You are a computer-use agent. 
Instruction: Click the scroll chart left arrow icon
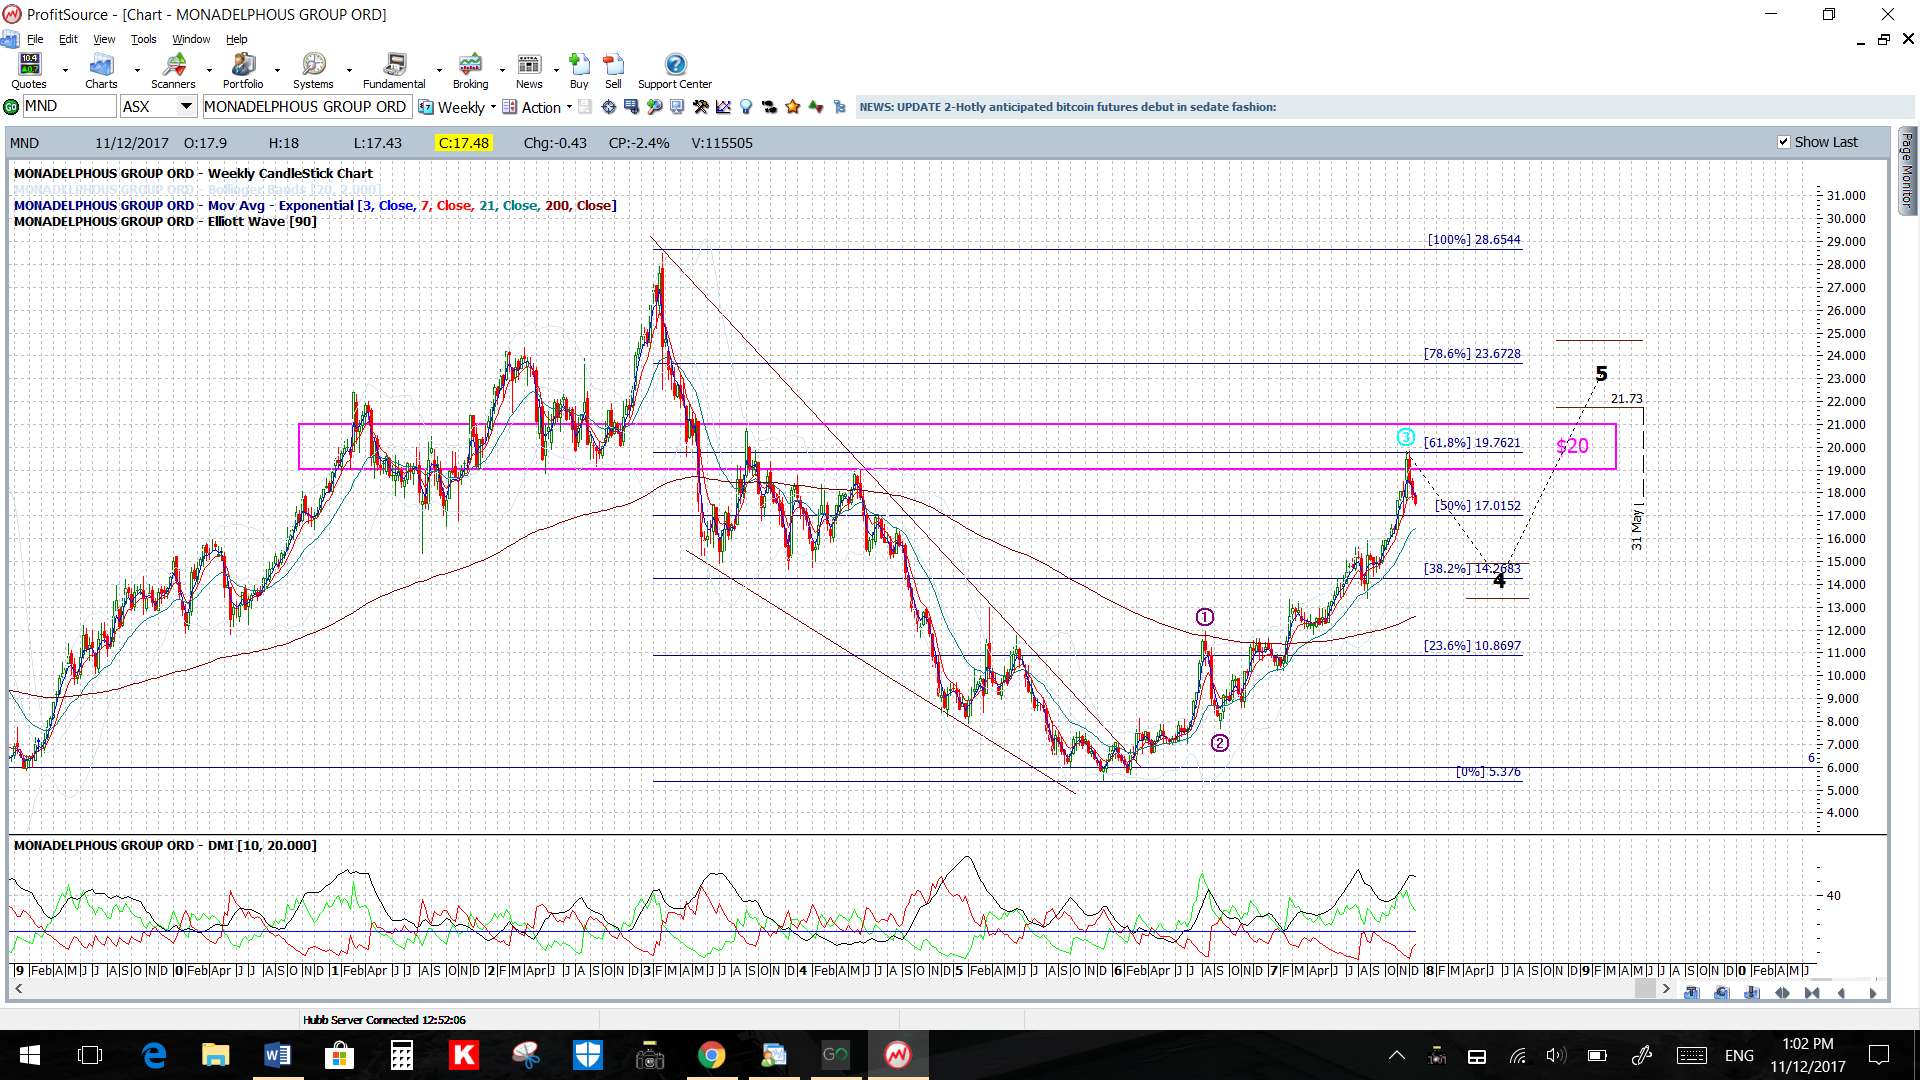pos(1842,993)
